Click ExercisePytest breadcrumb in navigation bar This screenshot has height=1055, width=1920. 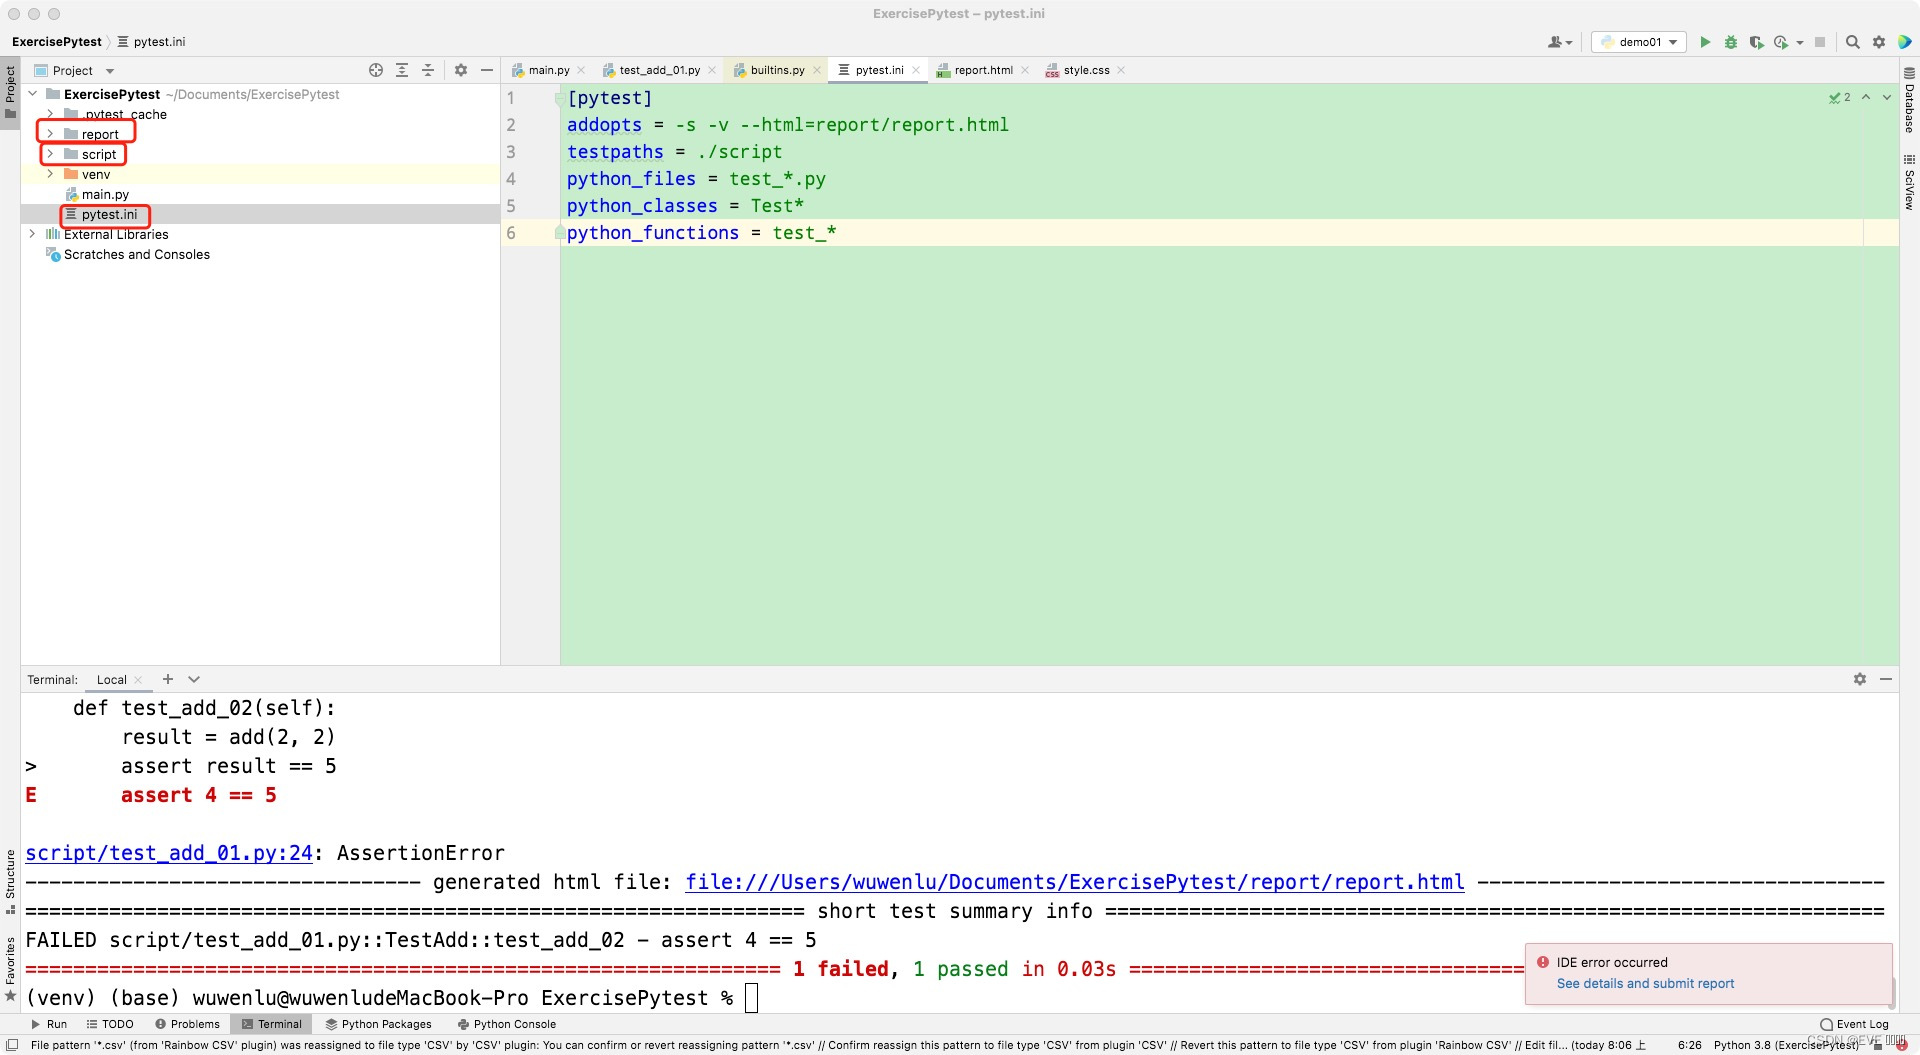tap(57, 42)
